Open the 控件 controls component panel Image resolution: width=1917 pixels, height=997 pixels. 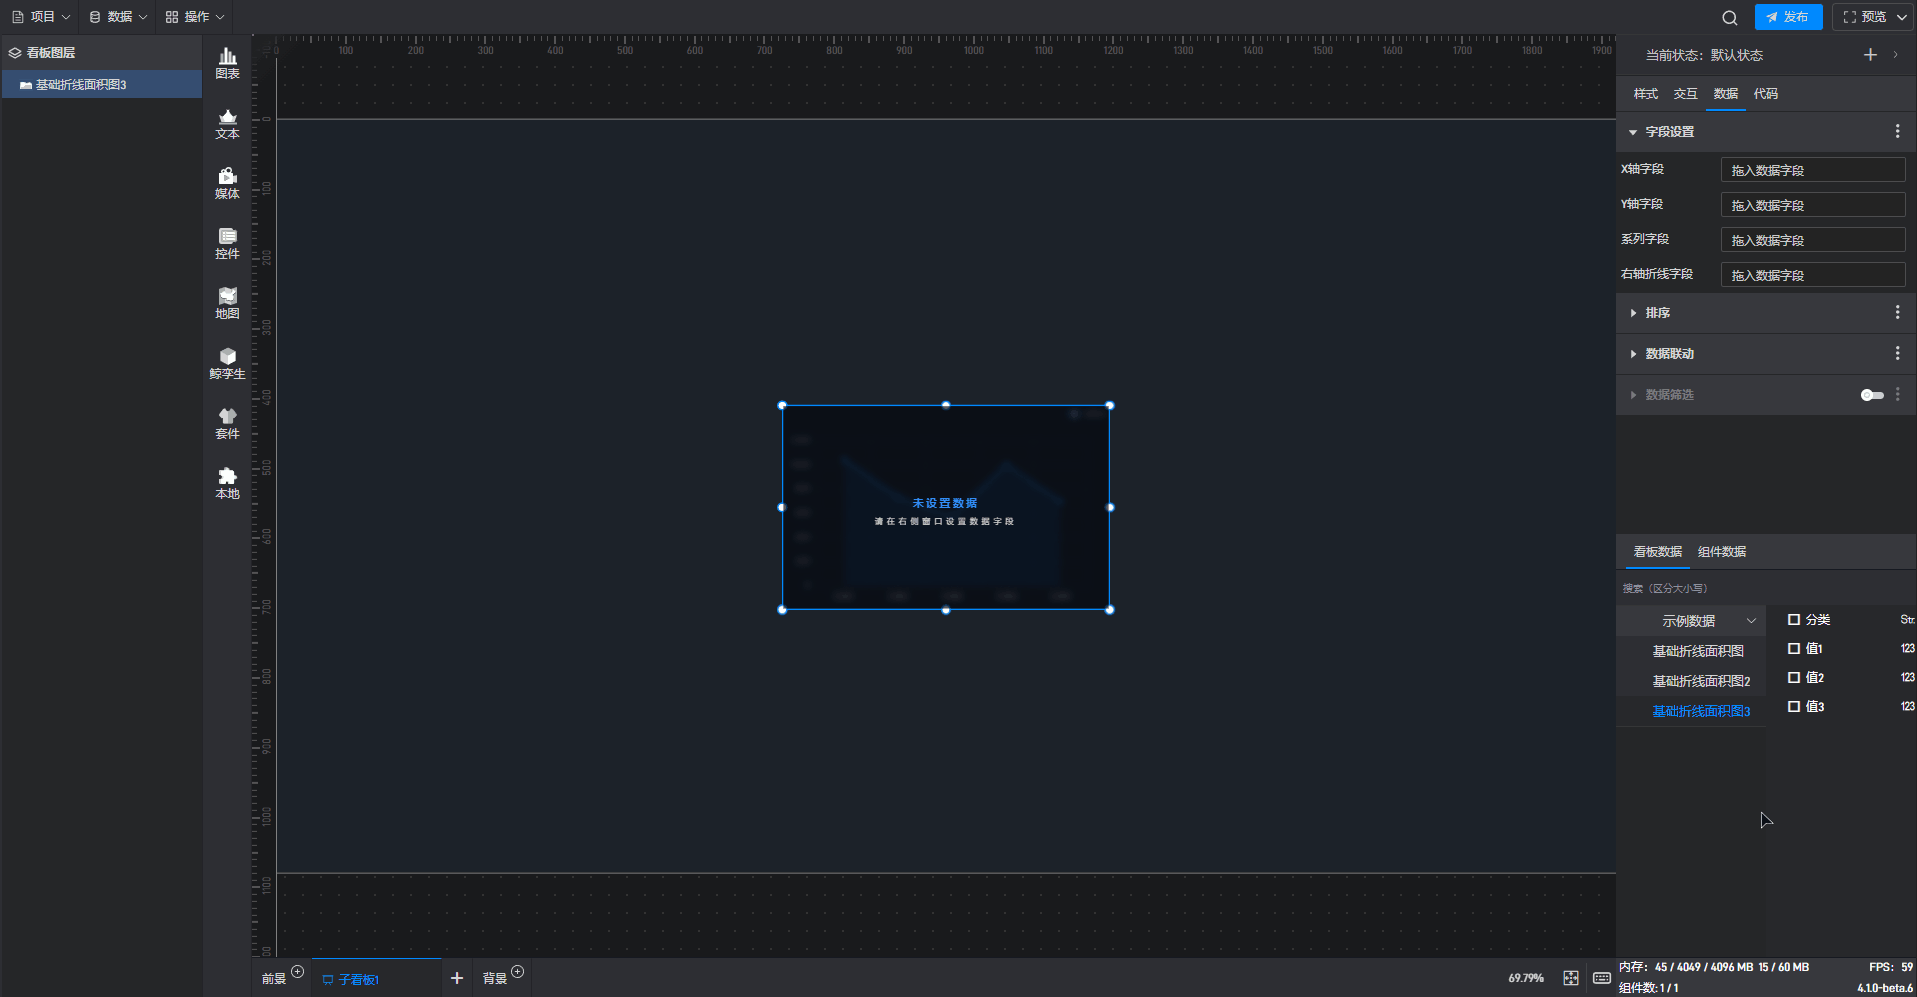(x=227, y=244)
